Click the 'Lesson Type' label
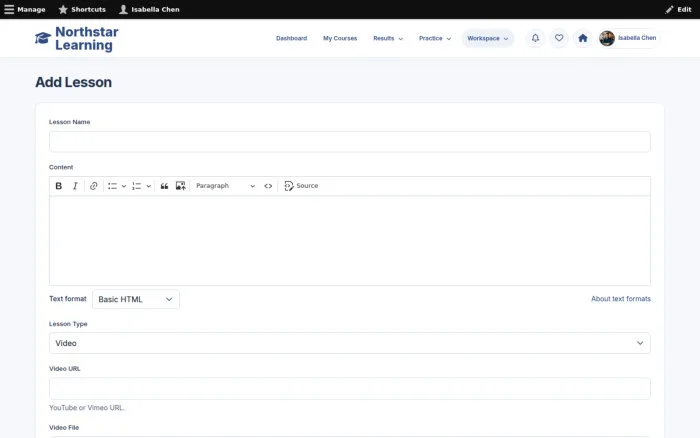Screen dimensions: 700x438 tap(68, 324)
